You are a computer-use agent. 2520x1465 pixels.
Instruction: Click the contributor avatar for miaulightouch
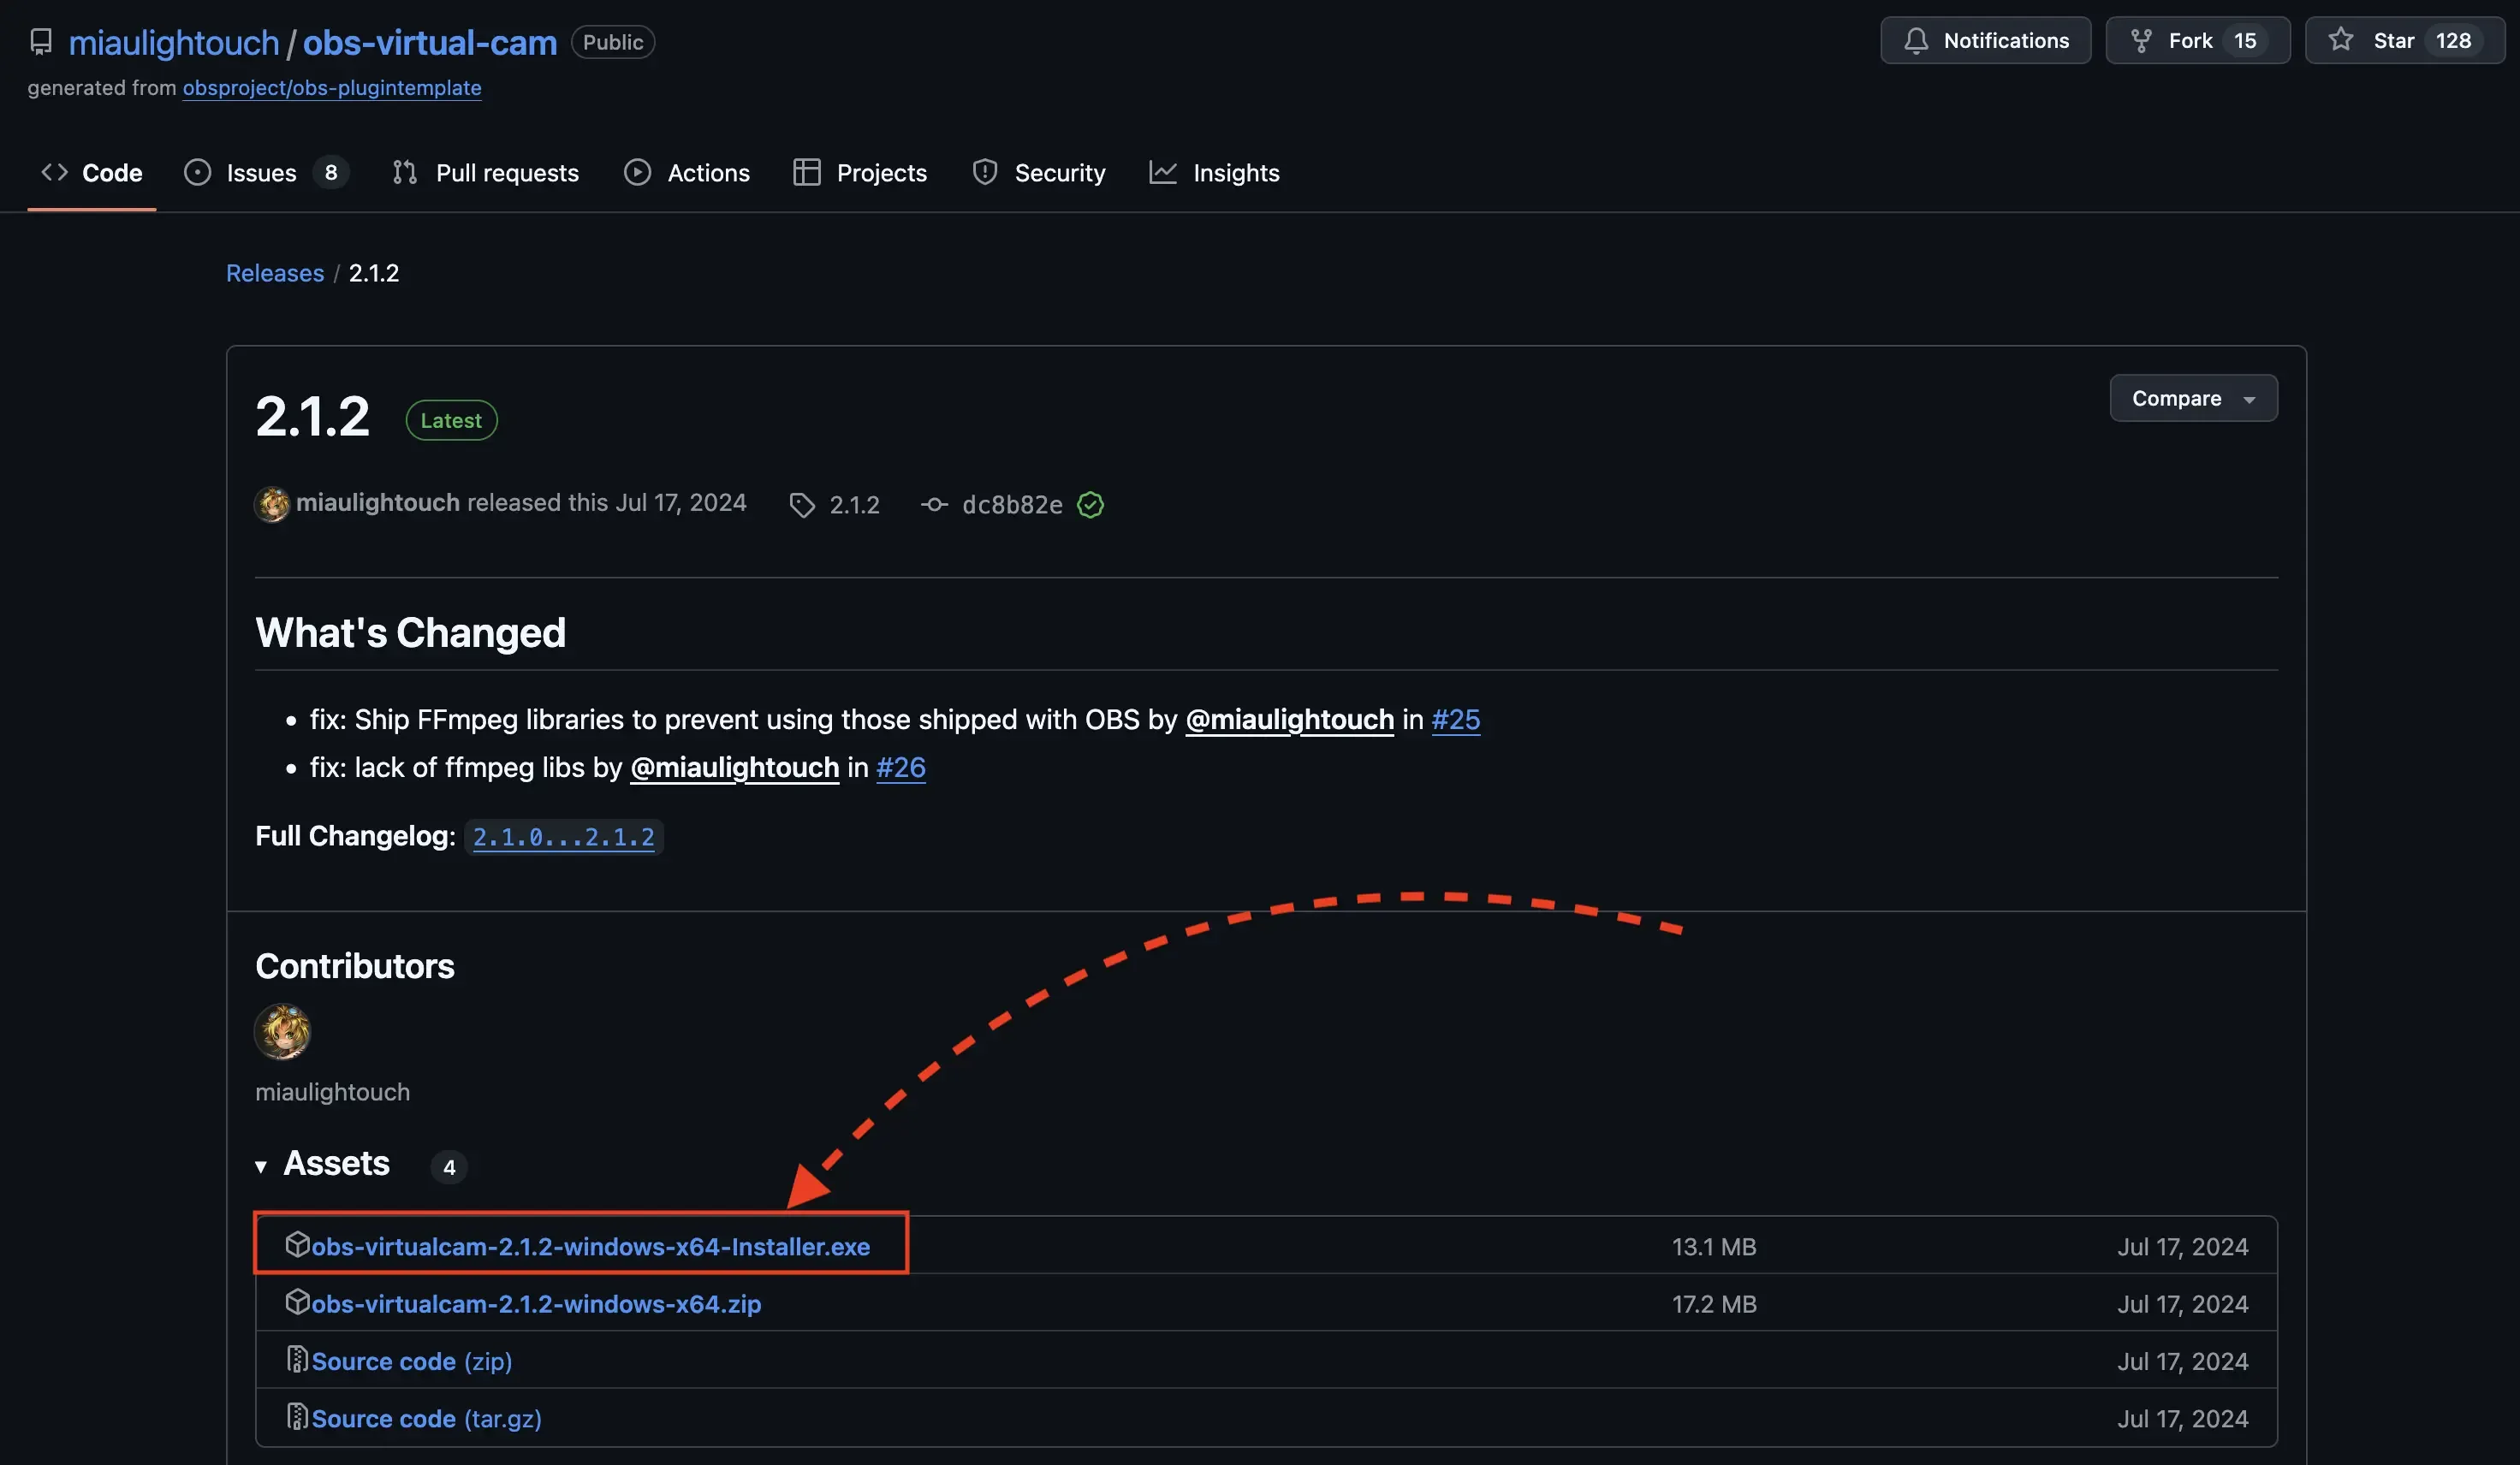283,1032
